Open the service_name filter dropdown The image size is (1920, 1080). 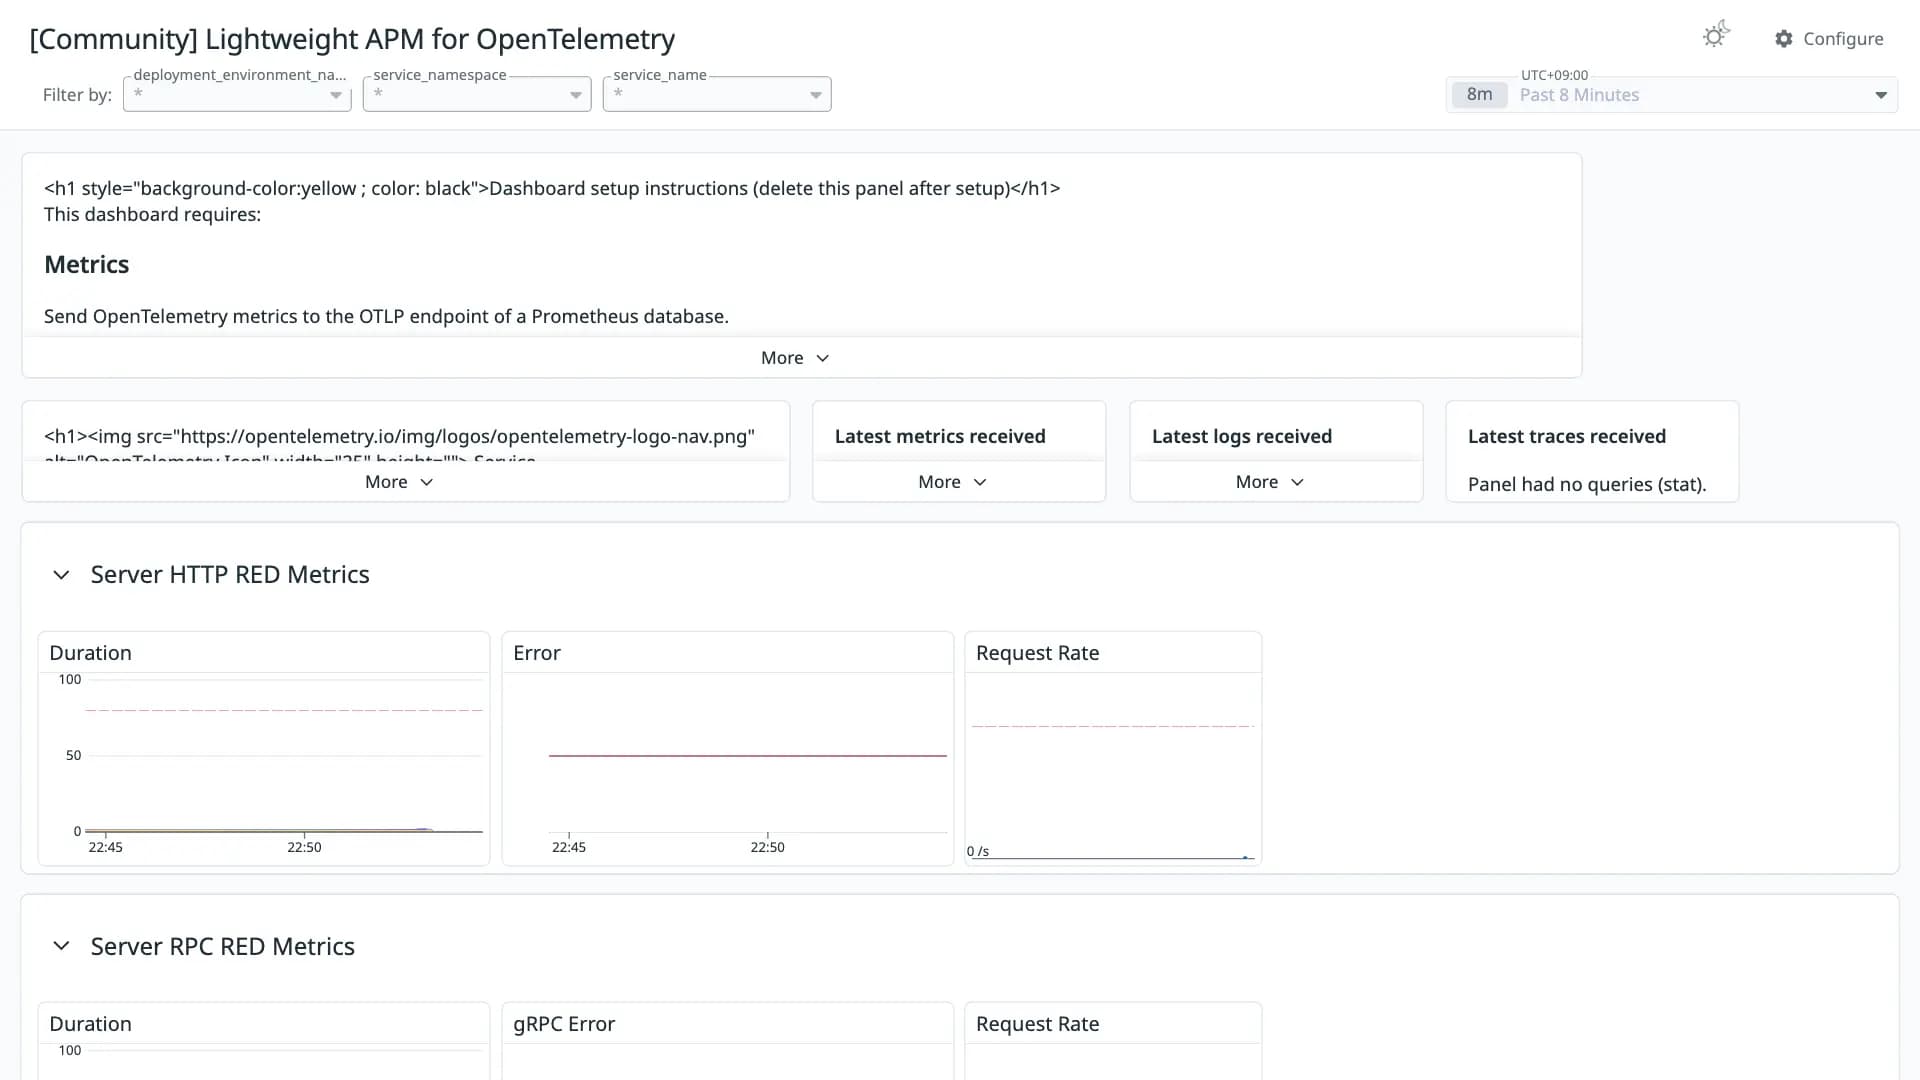717,94
